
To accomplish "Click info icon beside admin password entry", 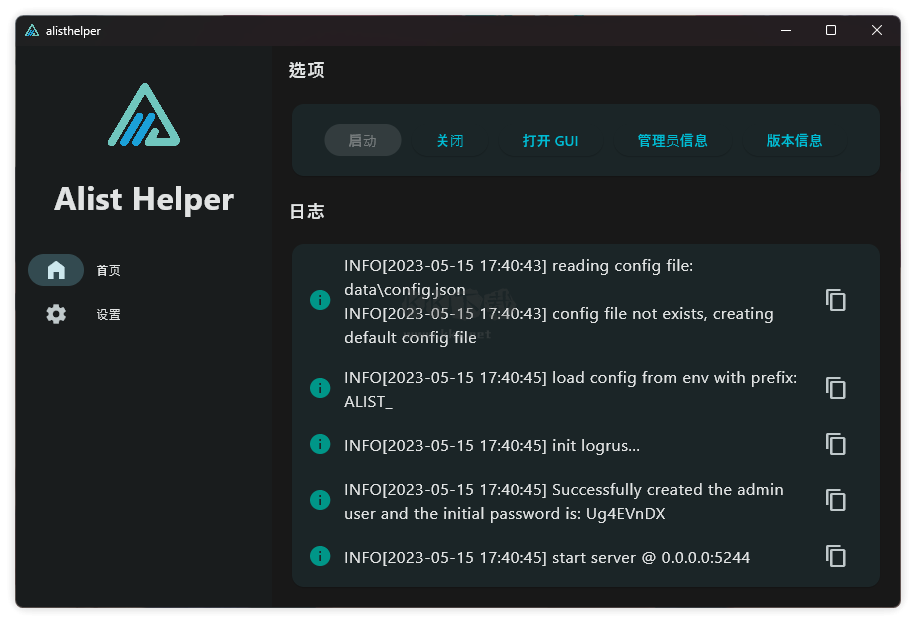I will (x=320, y=500).
